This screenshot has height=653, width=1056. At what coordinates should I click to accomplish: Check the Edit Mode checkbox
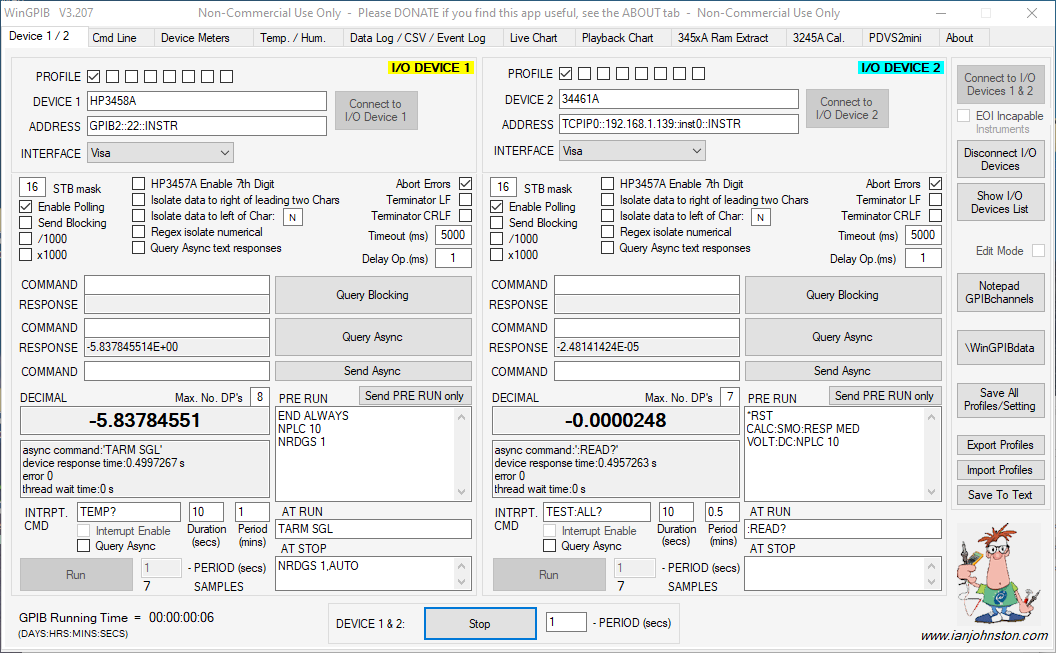[x=1038, y=251]
